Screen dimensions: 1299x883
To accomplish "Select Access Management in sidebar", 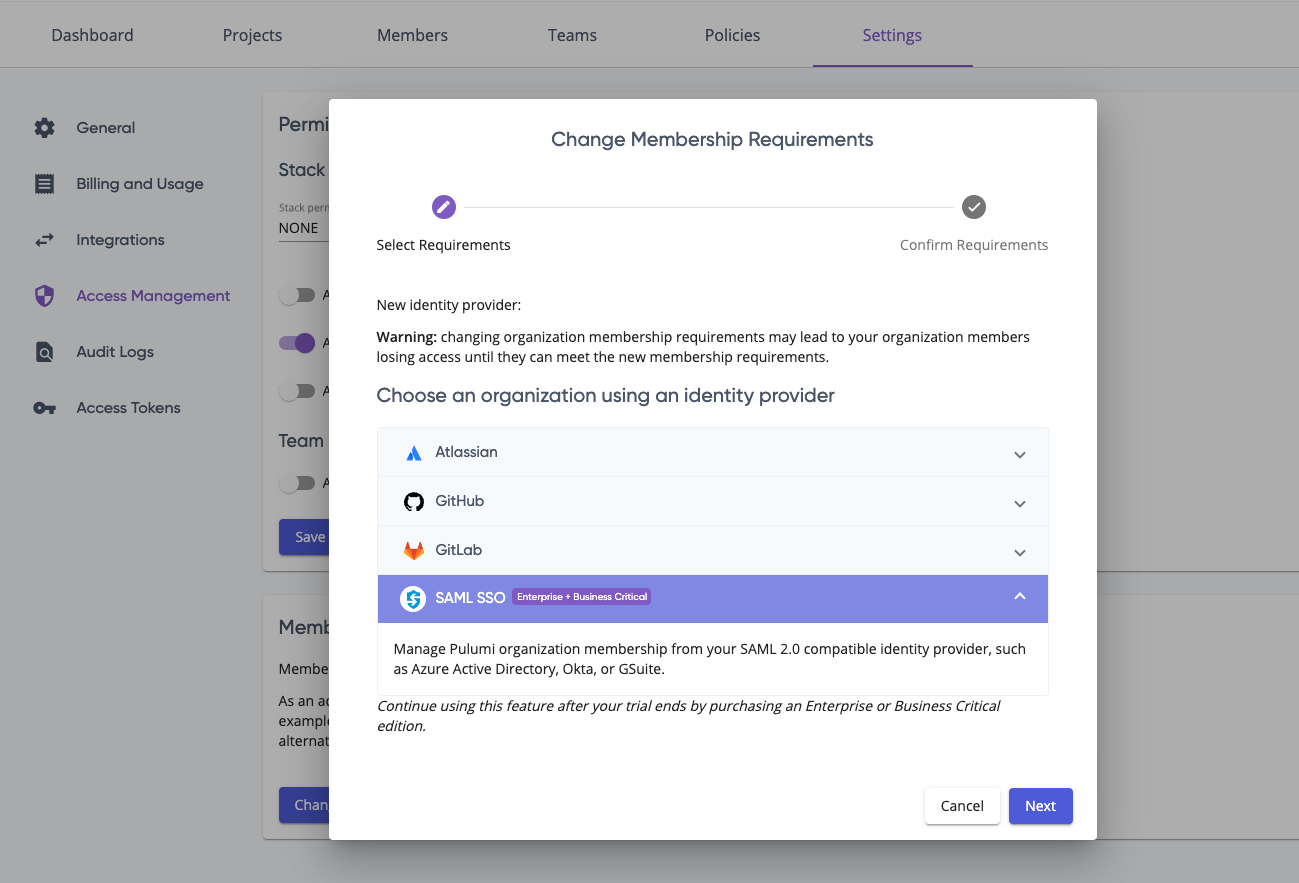I will (x=153, y=296).
